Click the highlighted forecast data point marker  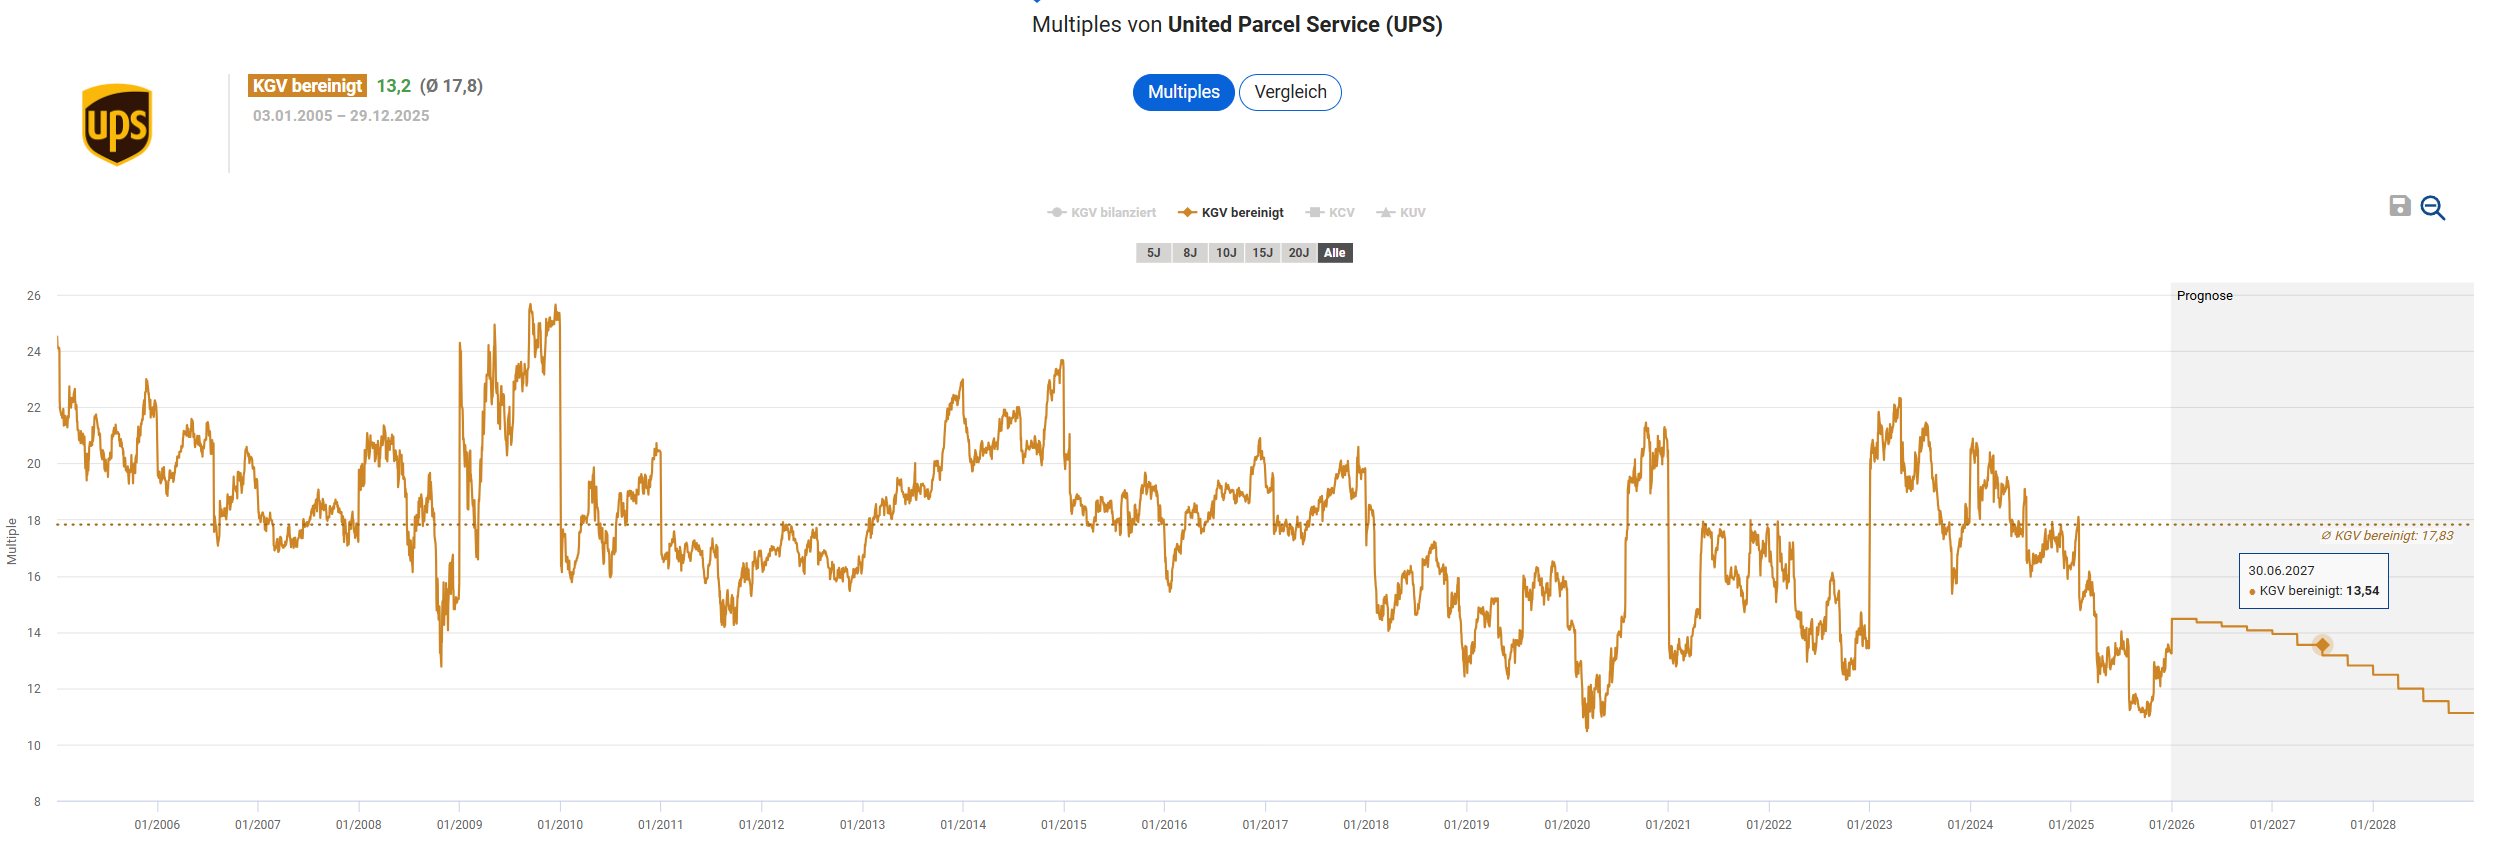[2322, 645]
